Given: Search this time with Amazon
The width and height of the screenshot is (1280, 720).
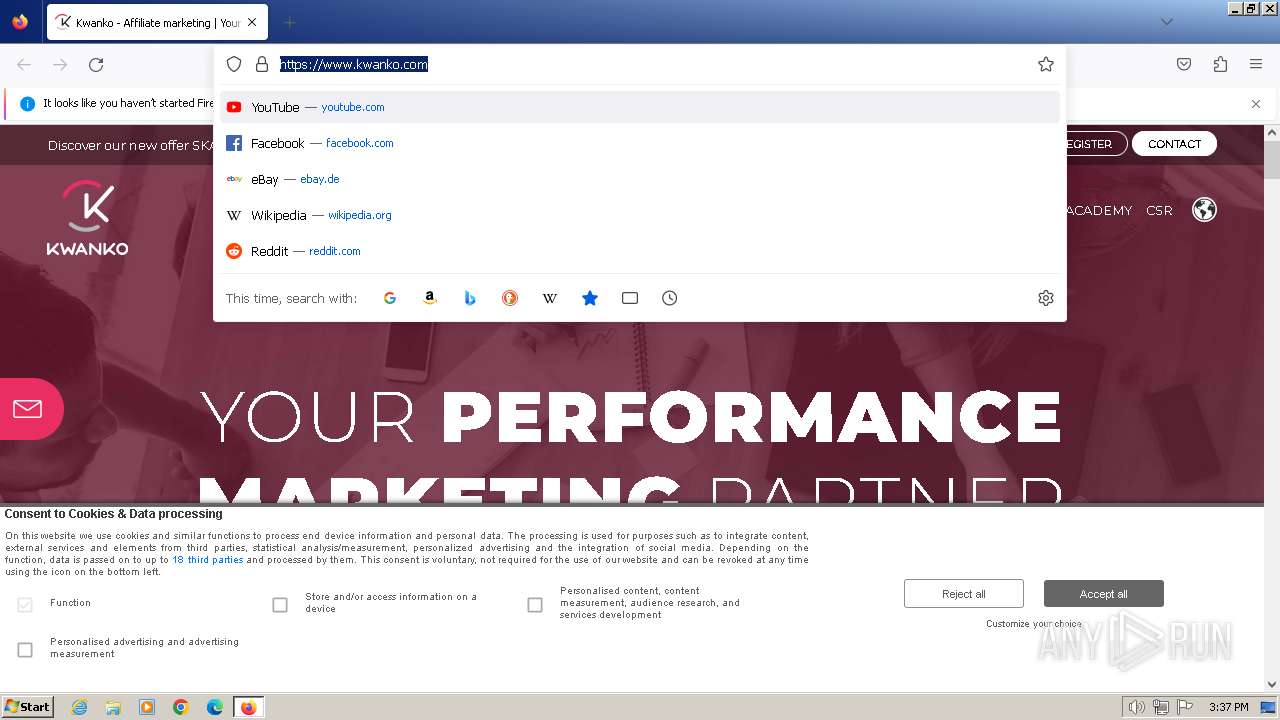Looking at the screenshot, I should [430, 298].
